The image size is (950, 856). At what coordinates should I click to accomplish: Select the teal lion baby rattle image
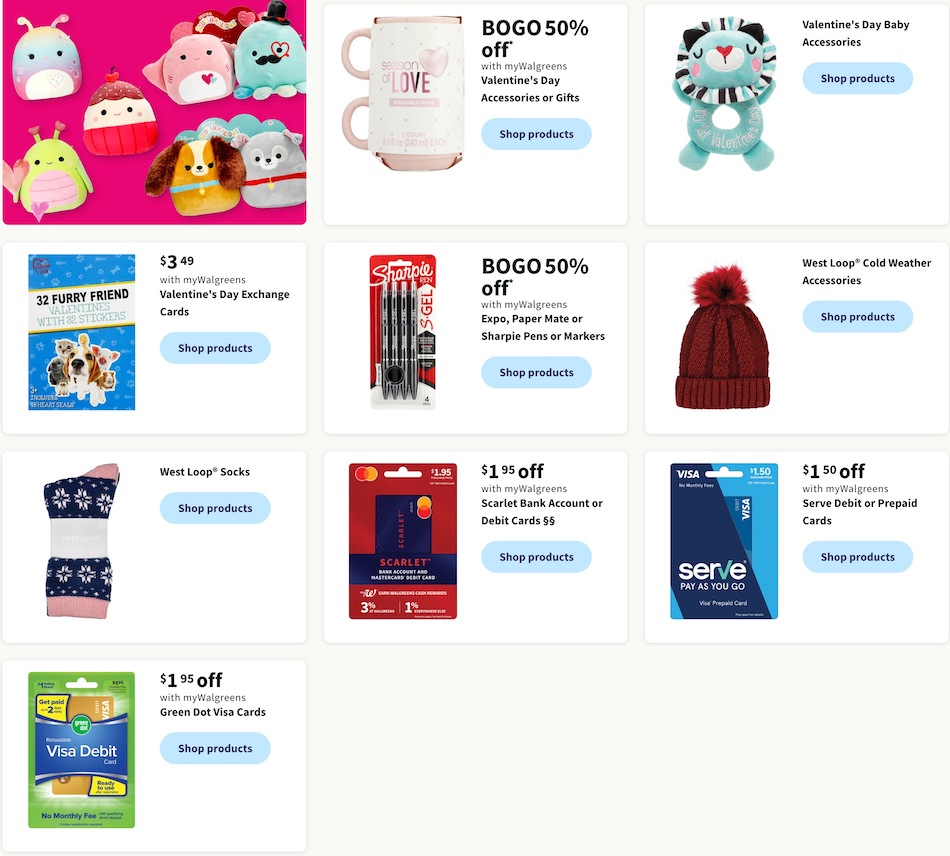point(723,93)
